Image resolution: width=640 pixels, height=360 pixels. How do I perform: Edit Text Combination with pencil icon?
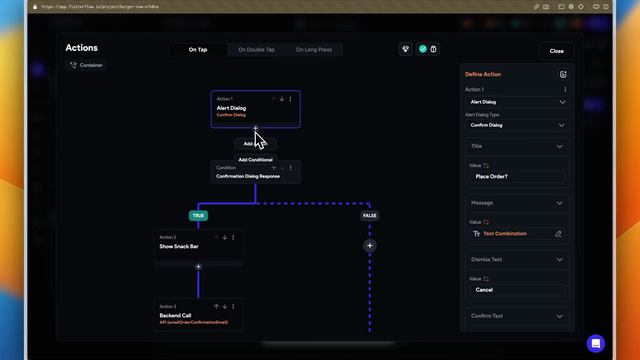click(x=558, y=234)
